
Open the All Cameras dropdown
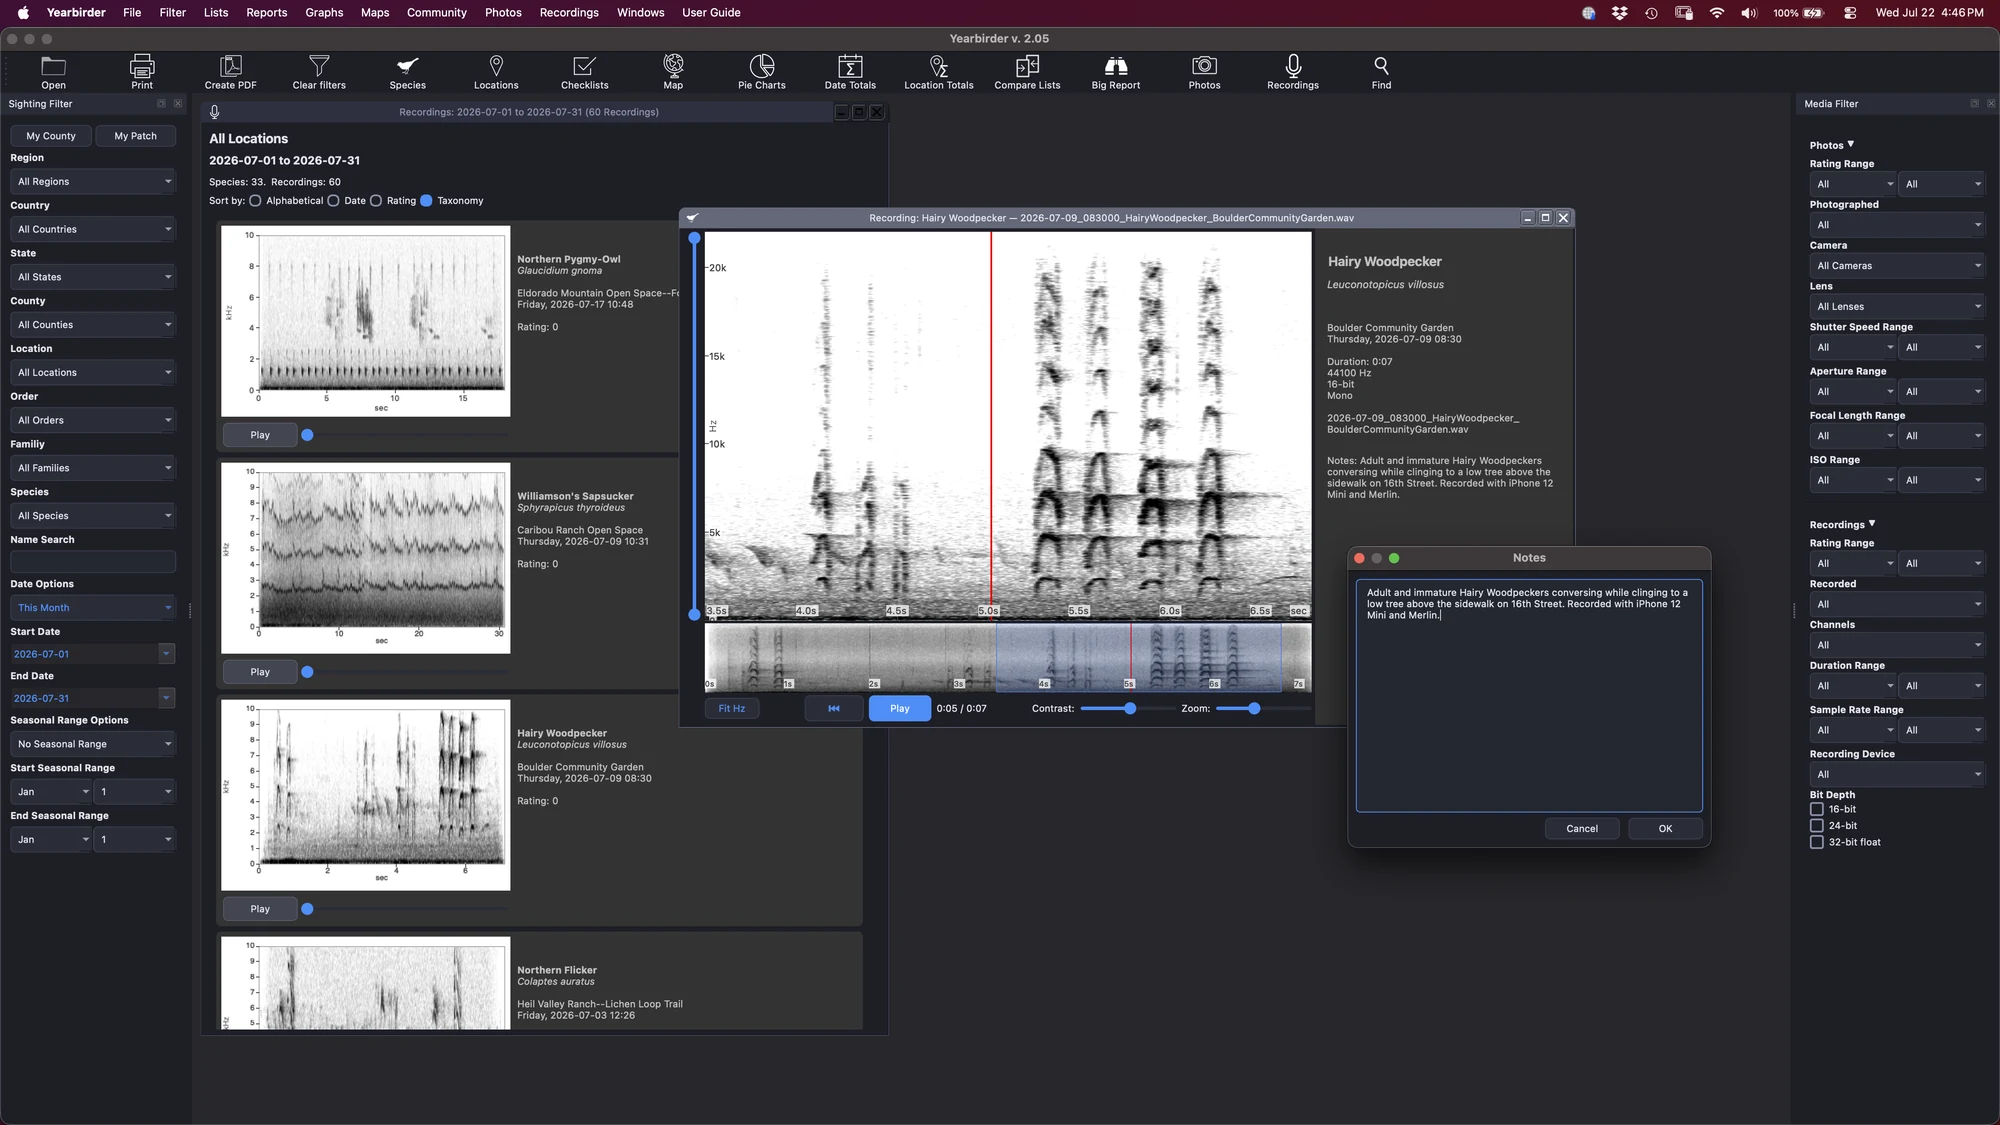pos(1897,266)
